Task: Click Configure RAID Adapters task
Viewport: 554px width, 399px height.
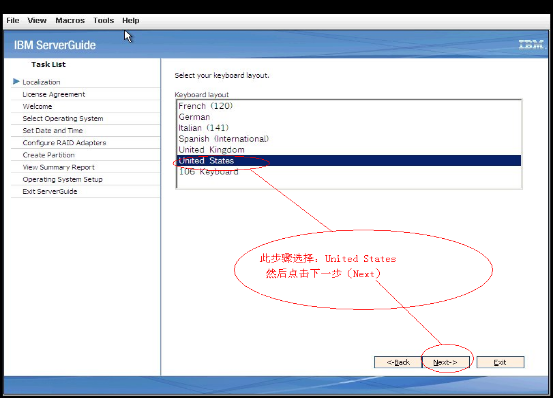Action: tap(64, 143)
